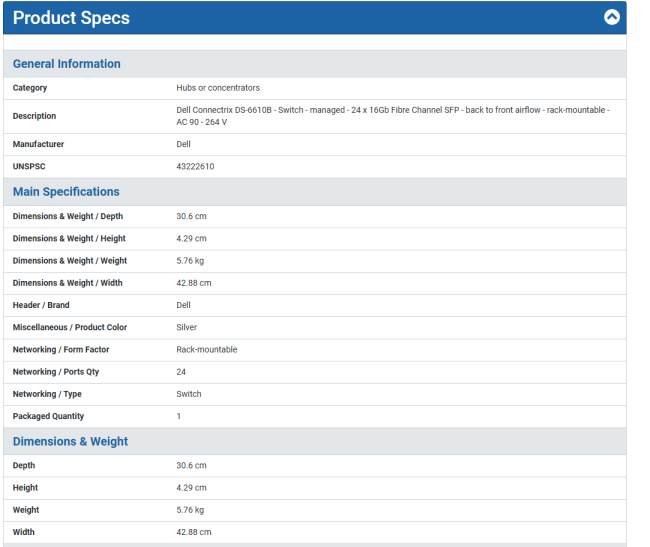Click the Dell Connectrix DS-6610B description text

(392, 115)
